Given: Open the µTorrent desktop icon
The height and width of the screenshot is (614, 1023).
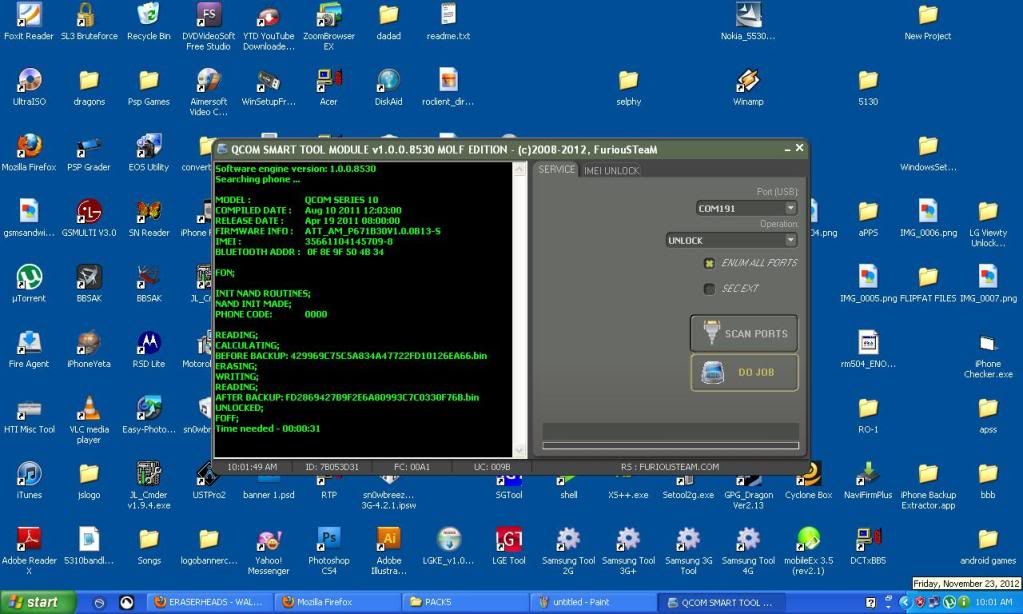Looking at the screenshot, I should [29, 277].
